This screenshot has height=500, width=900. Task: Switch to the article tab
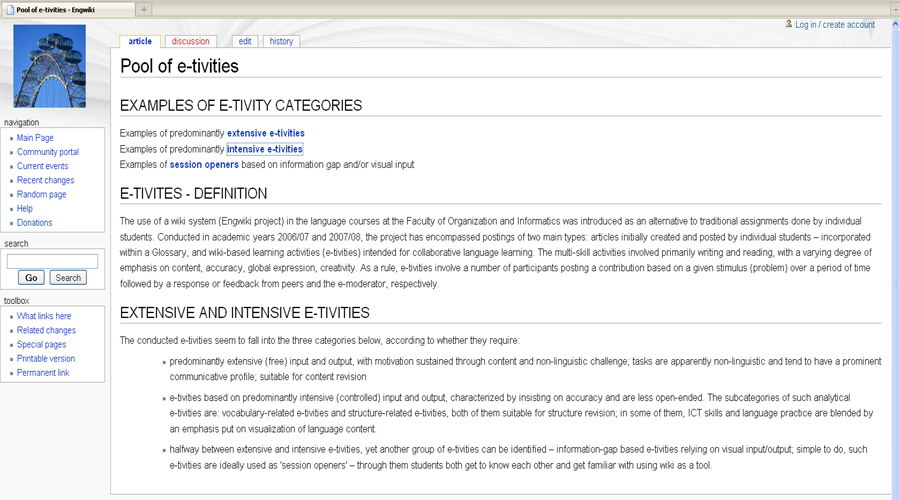[140, 41]
